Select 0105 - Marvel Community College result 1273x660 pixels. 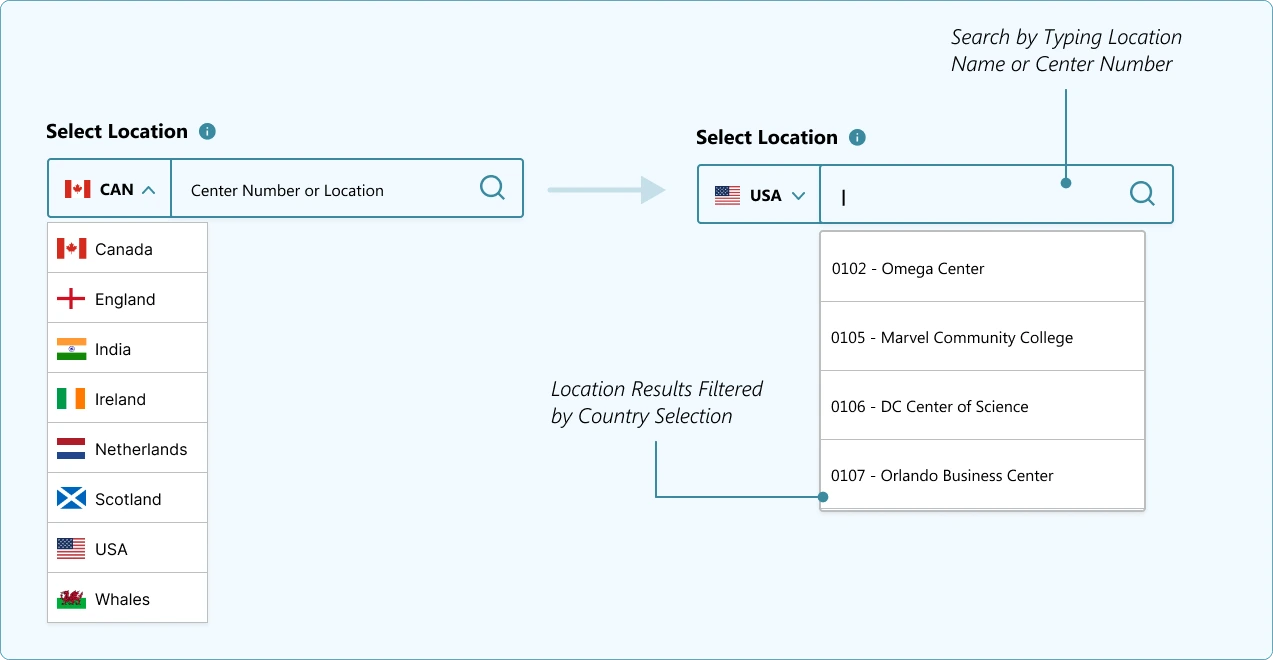point(982,336)
